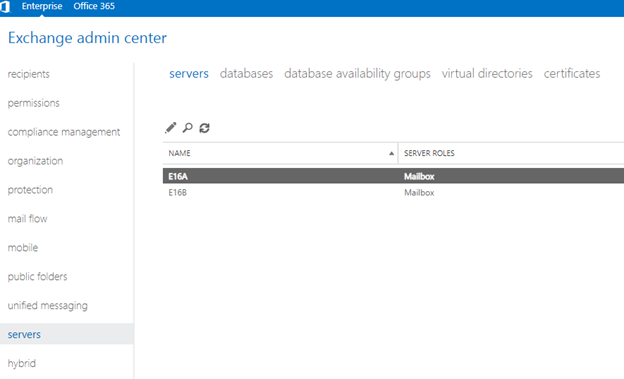This screenshot has width=624, height=379.
Task: Open unified messaging section
Action: coord(48,306)
